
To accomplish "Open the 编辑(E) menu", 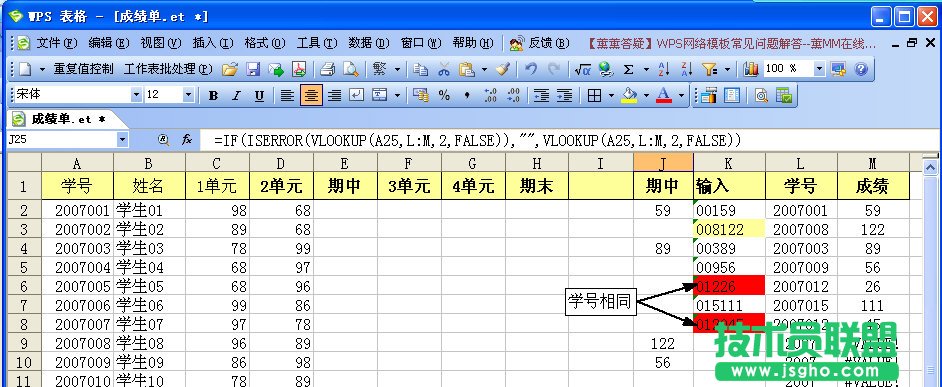I will point(109,43).
